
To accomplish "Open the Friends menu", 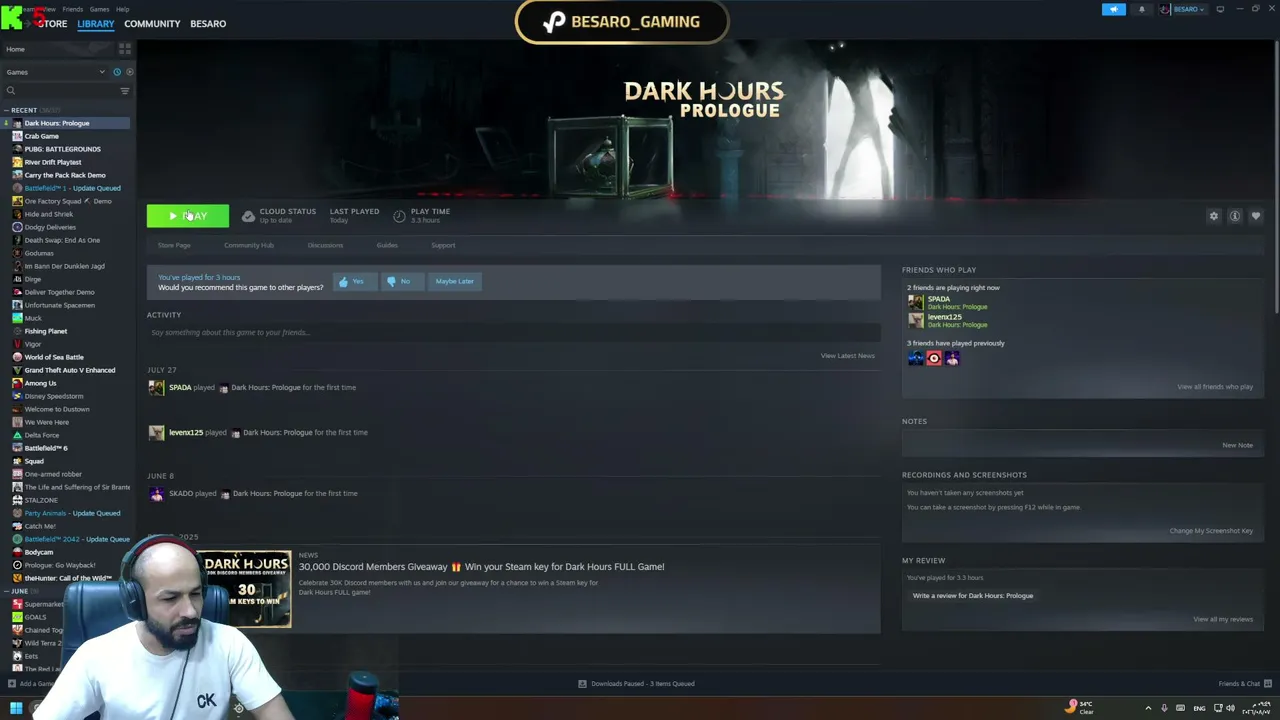I will pyautogui.click(x=72, y=9).
